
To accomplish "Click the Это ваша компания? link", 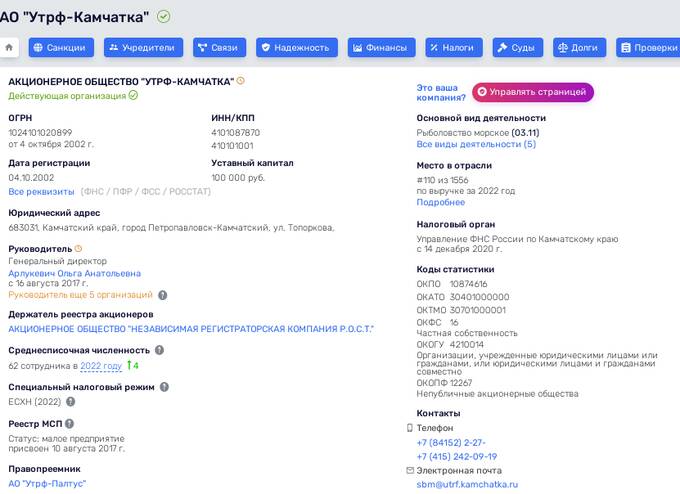I will 441,92.
